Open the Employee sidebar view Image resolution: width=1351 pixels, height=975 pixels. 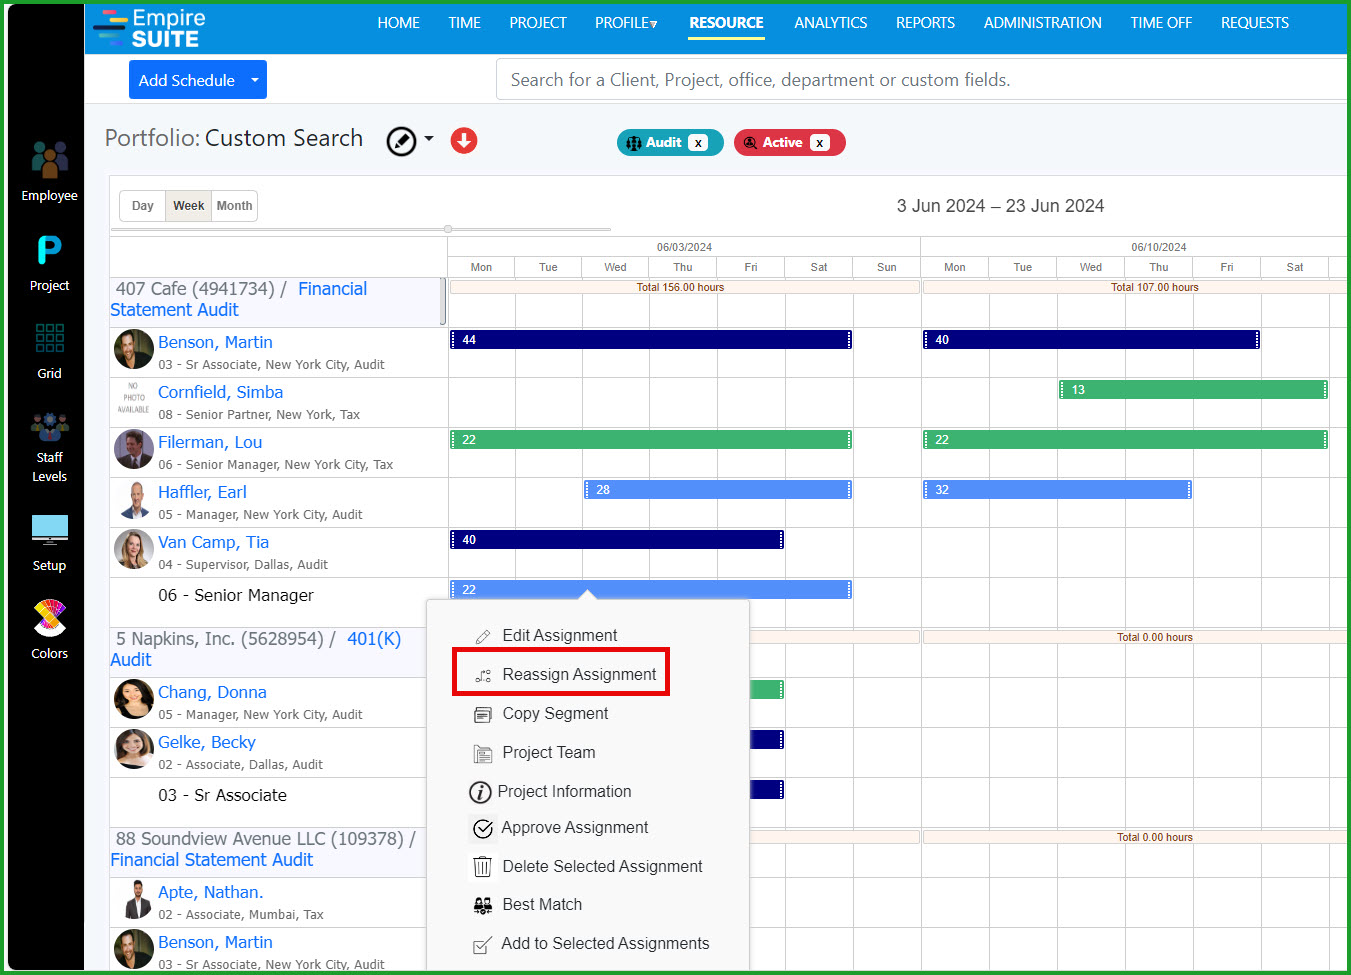tap(49, 171)
